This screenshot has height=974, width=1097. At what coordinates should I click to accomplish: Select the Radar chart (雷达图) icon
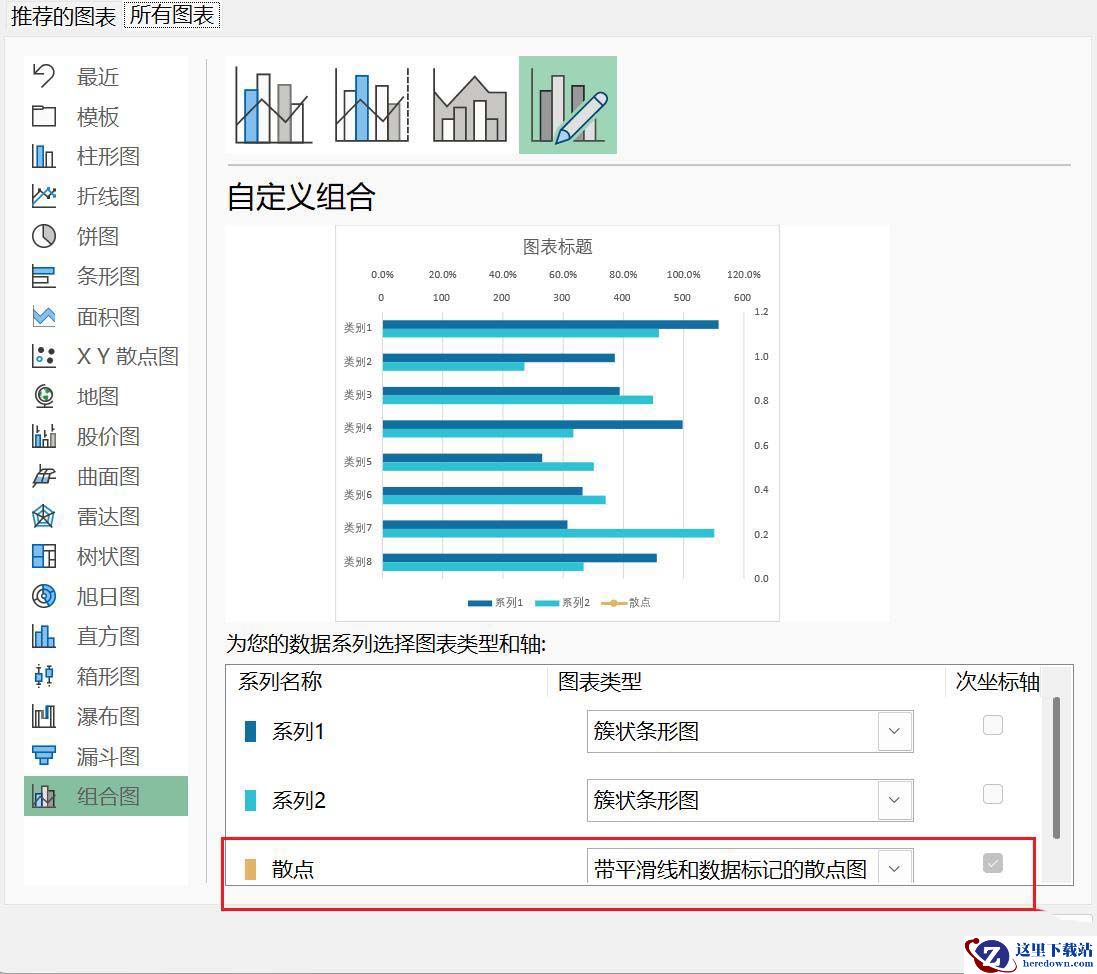tap(44, 516)
